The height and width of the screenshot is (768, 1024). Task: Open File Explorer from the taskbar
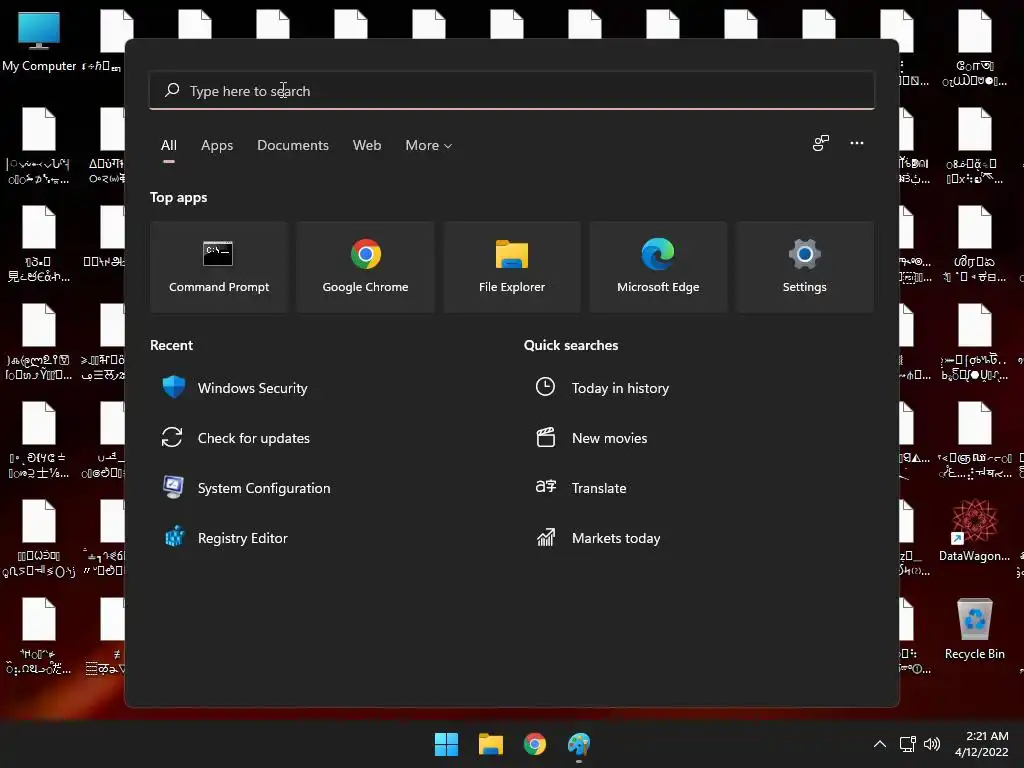point(490,744)
